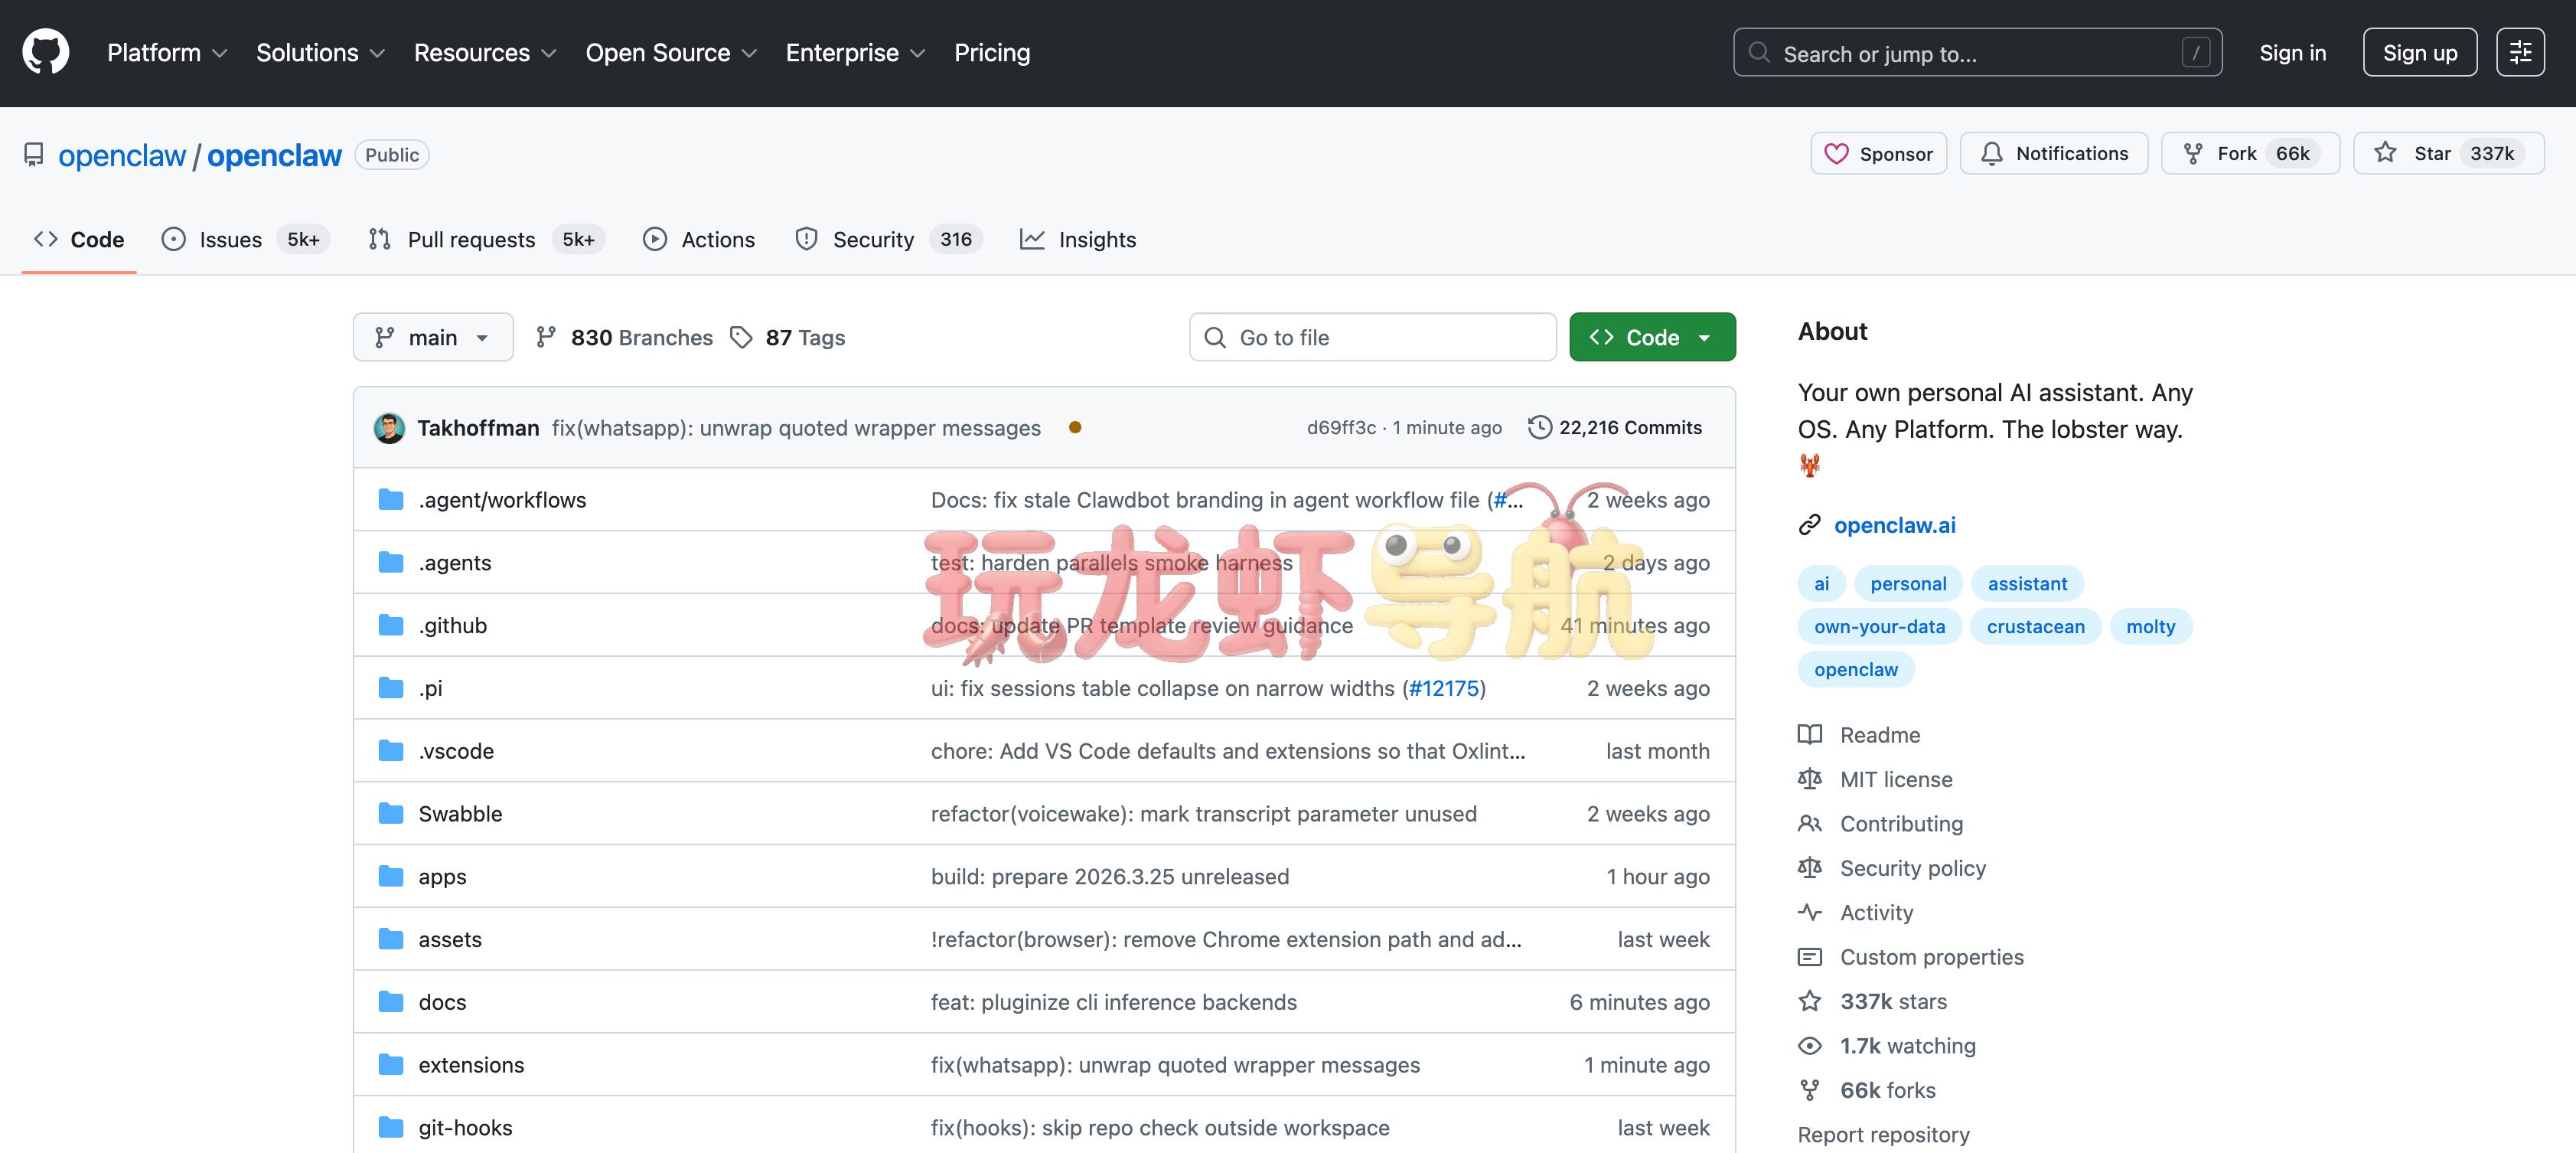2576x1153 pixels.
Task: Open the openclaw repository name link
Action: coord(274,155)
